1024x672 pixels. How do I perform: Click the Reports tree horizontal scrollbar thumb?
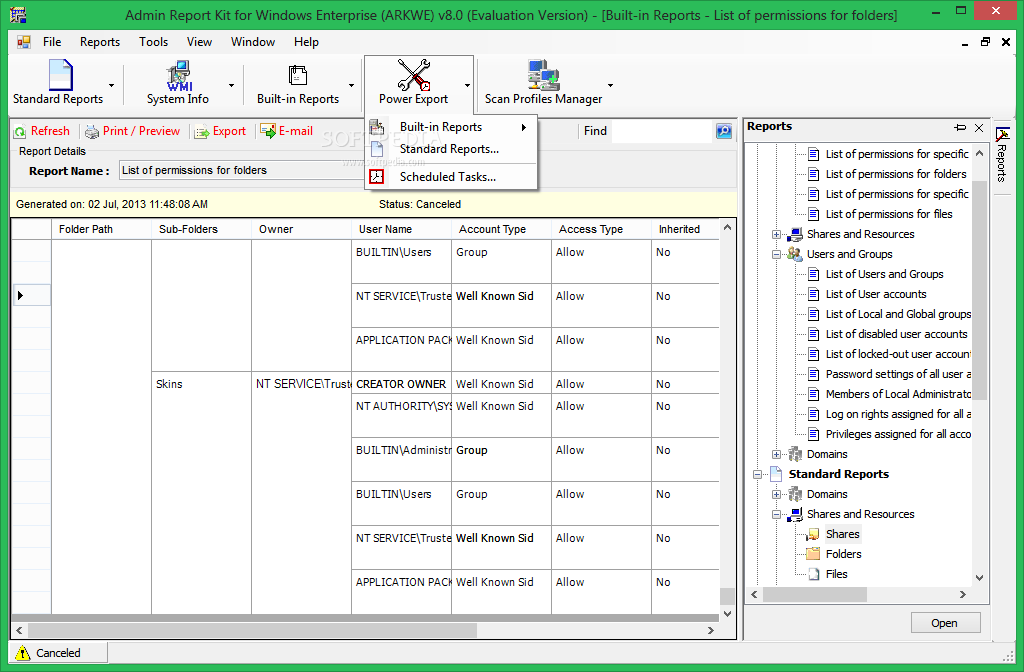point(814,594)
